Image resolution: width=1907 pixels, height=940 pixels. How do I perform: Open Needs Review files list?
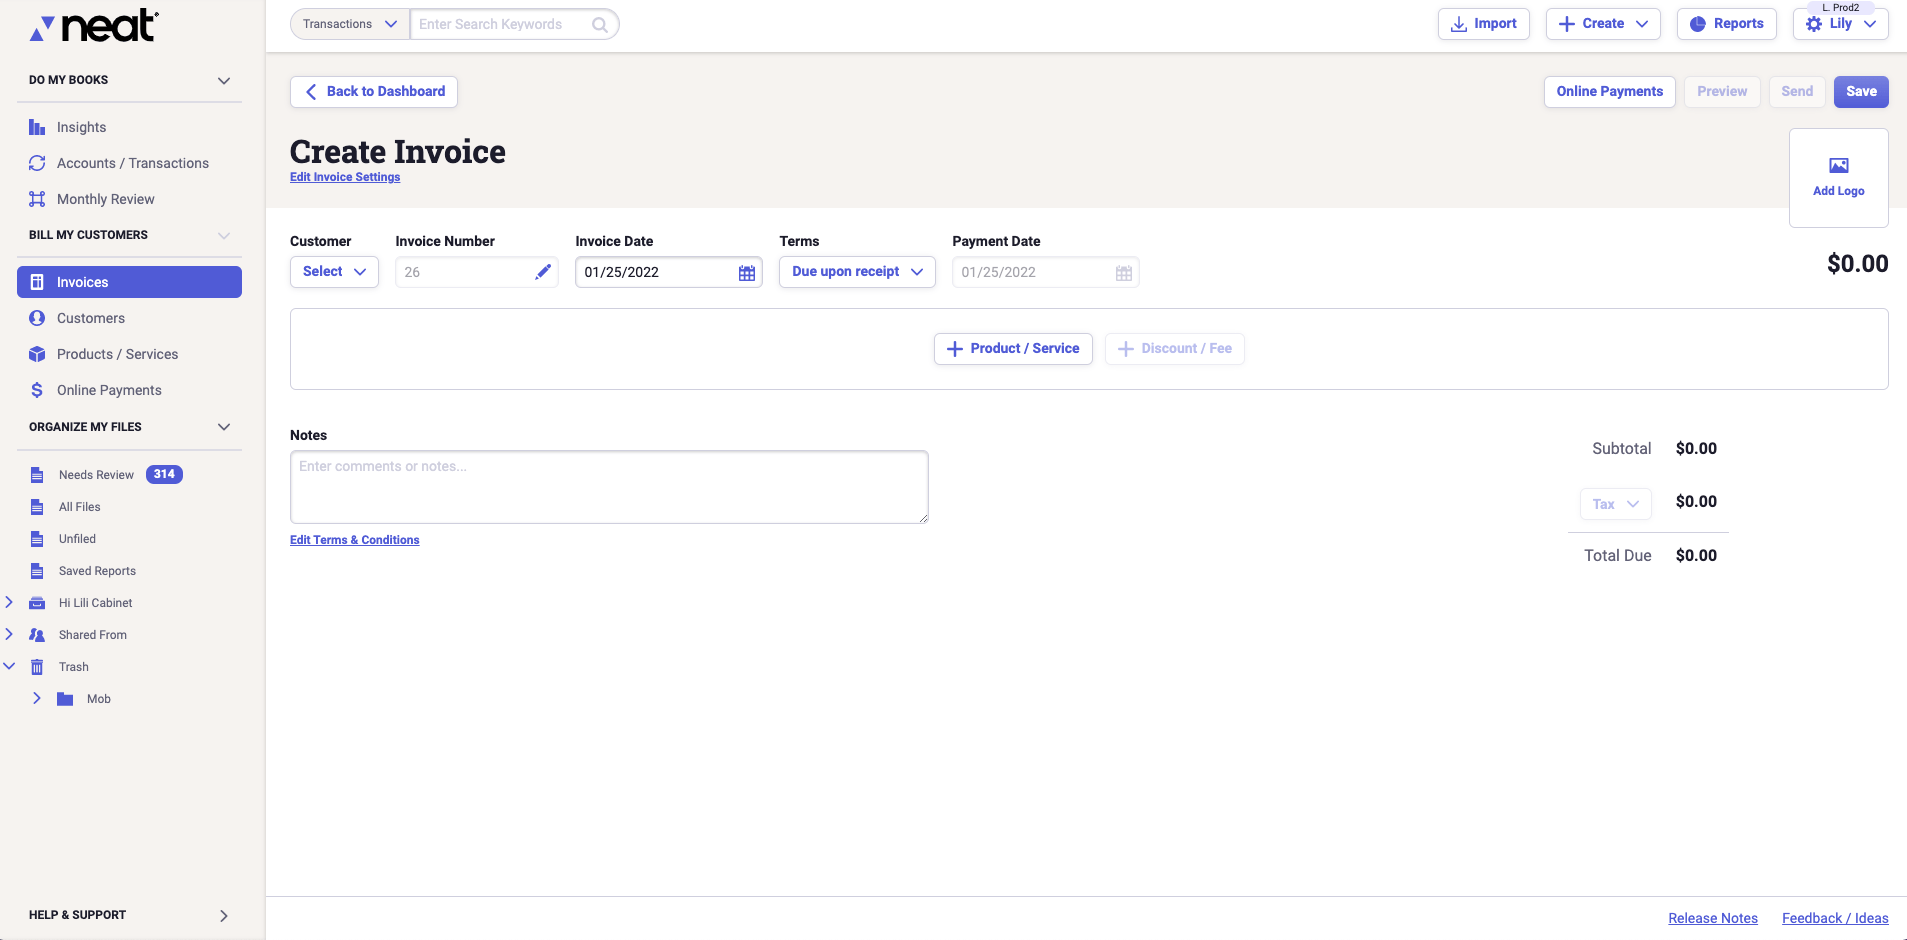pos(96,475)
